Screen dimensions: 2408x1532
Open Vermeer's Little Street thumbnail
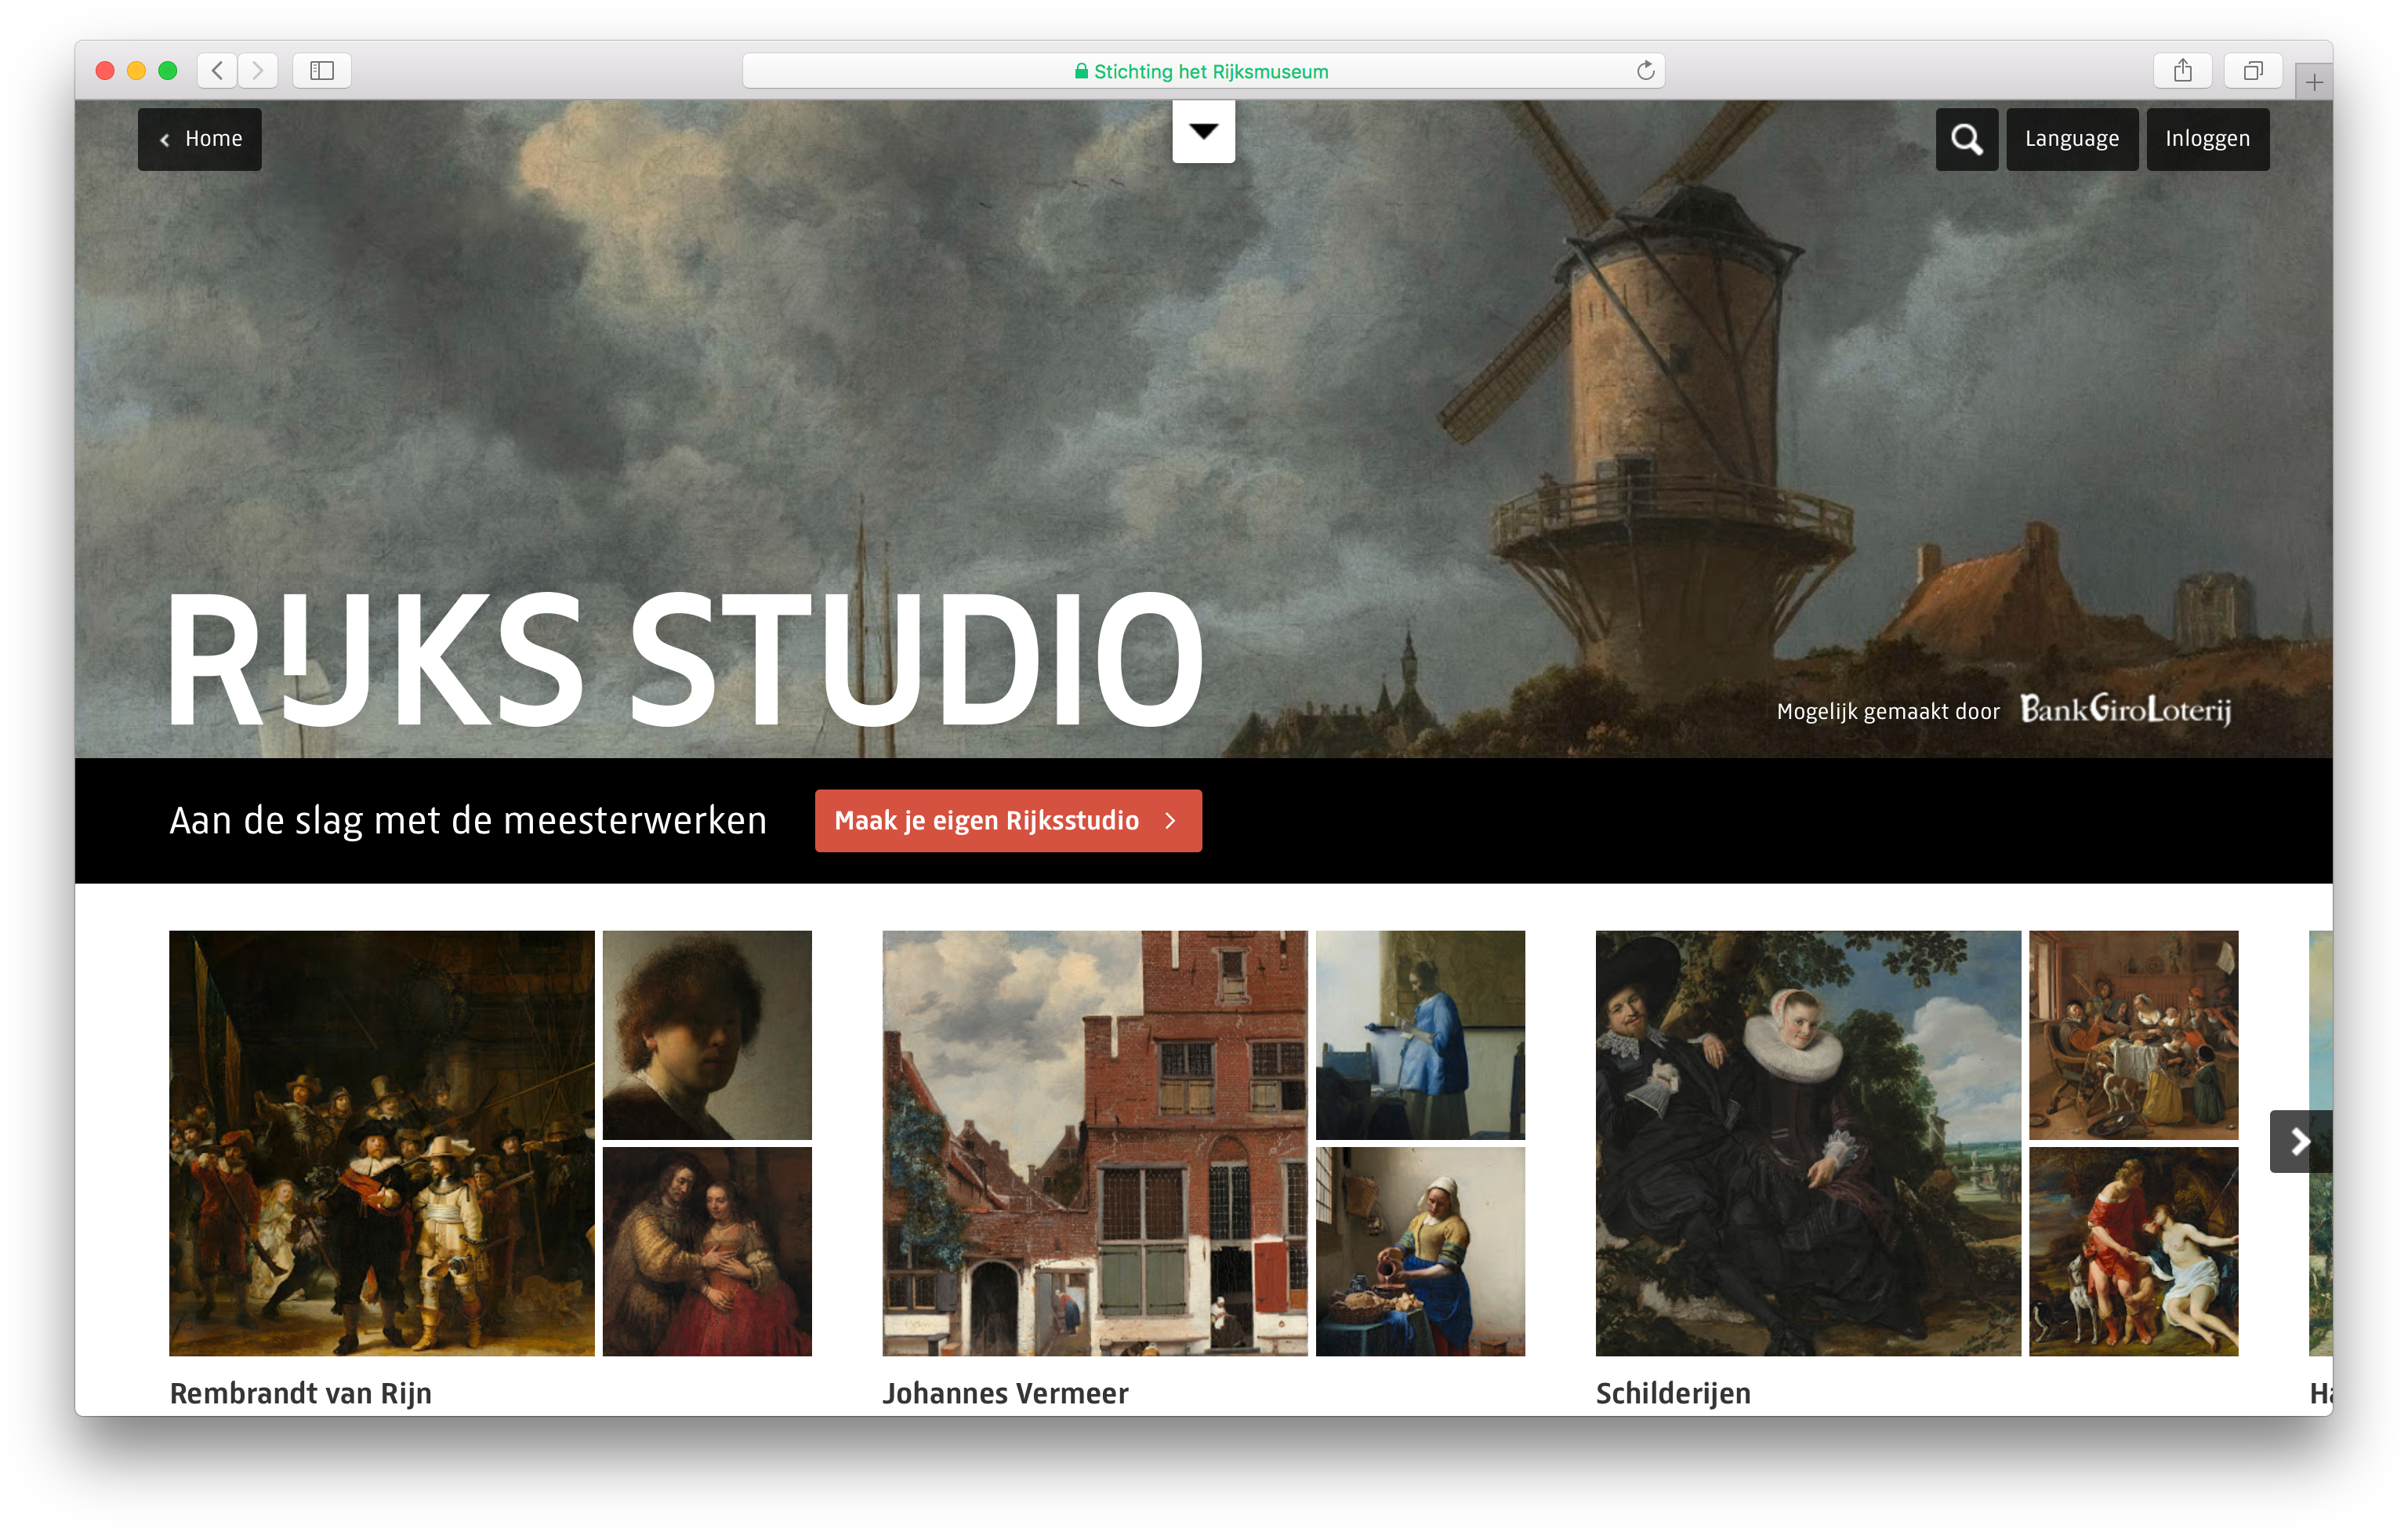[1095, 1143]
